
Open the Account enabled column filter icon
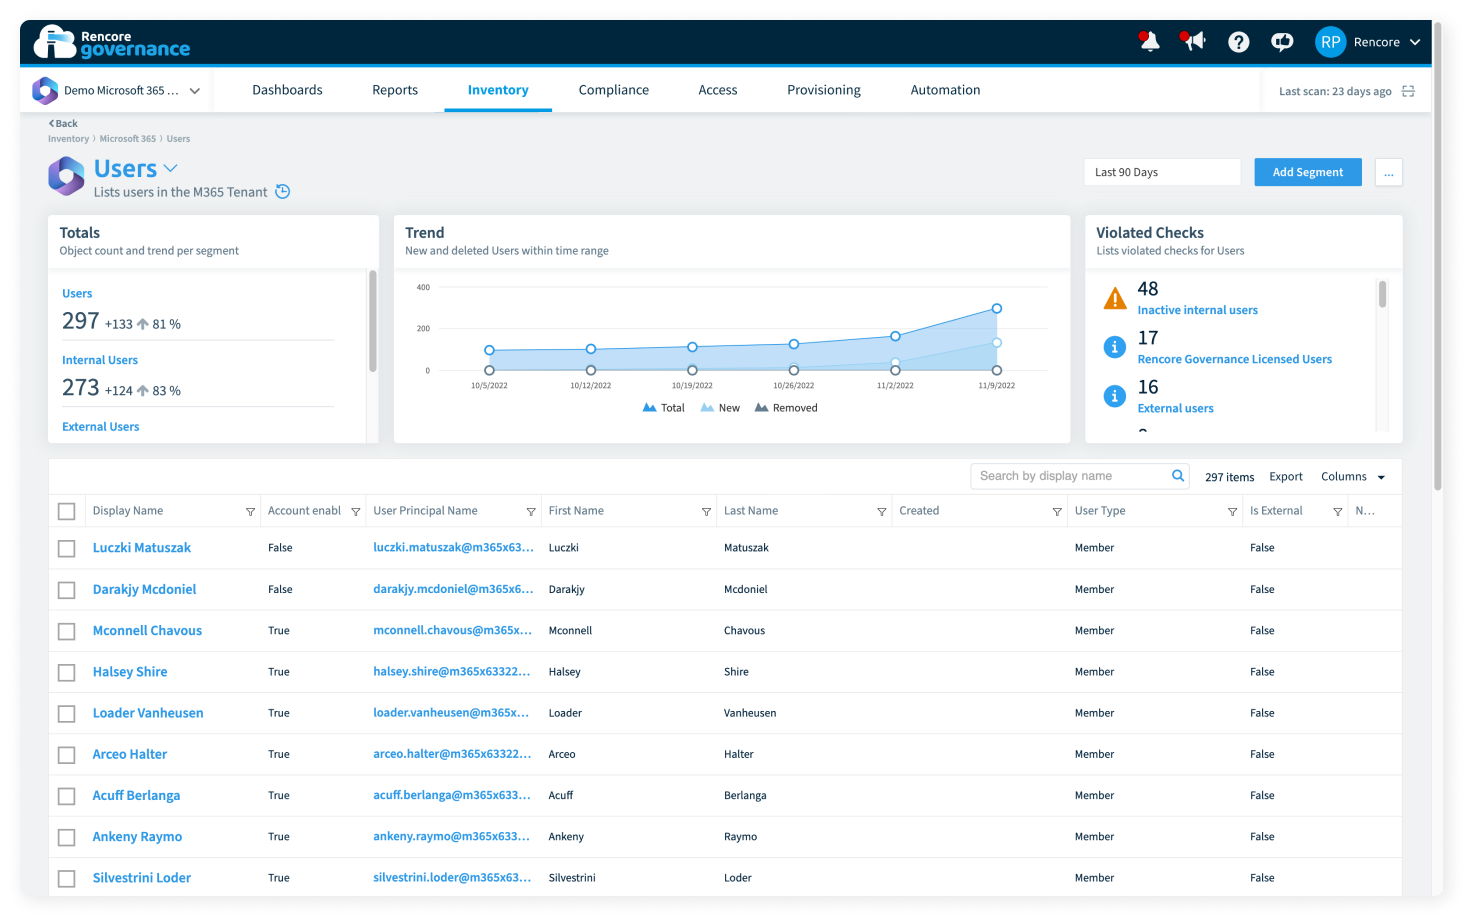coord(355,512)
